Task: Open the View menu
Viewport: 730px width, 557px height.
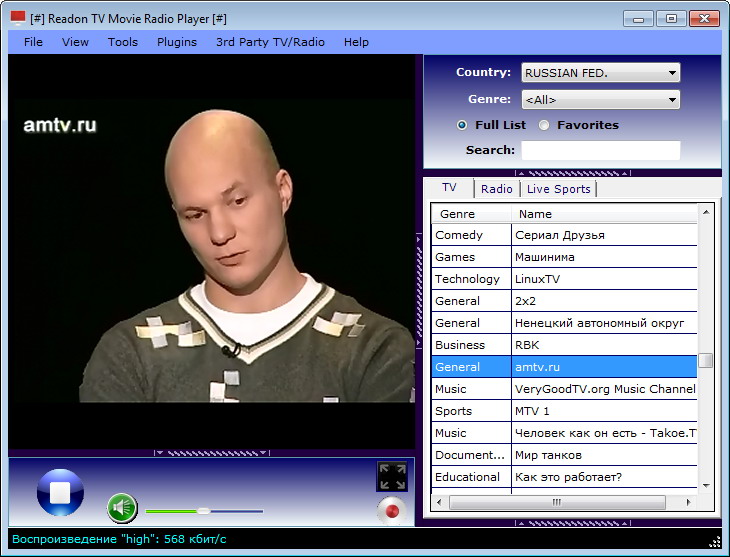Action: (x=75, y=42)
